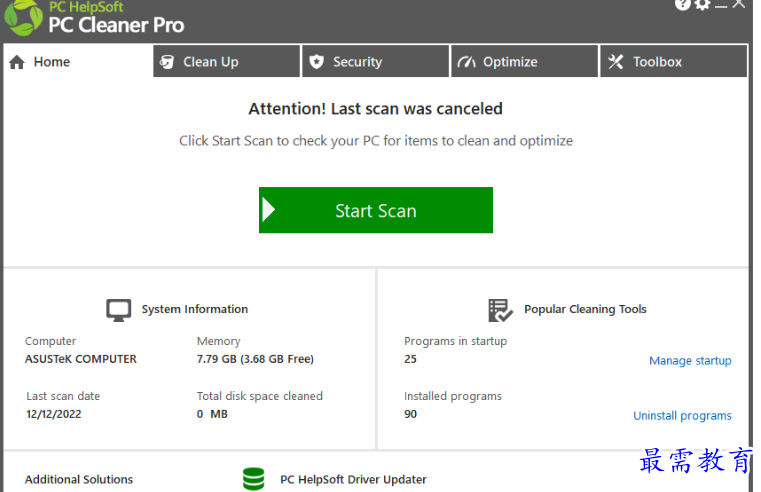The height and width of the screenshot is (492, 761).
Task: Open settings via the gear icon
Action: pos(702,4)
